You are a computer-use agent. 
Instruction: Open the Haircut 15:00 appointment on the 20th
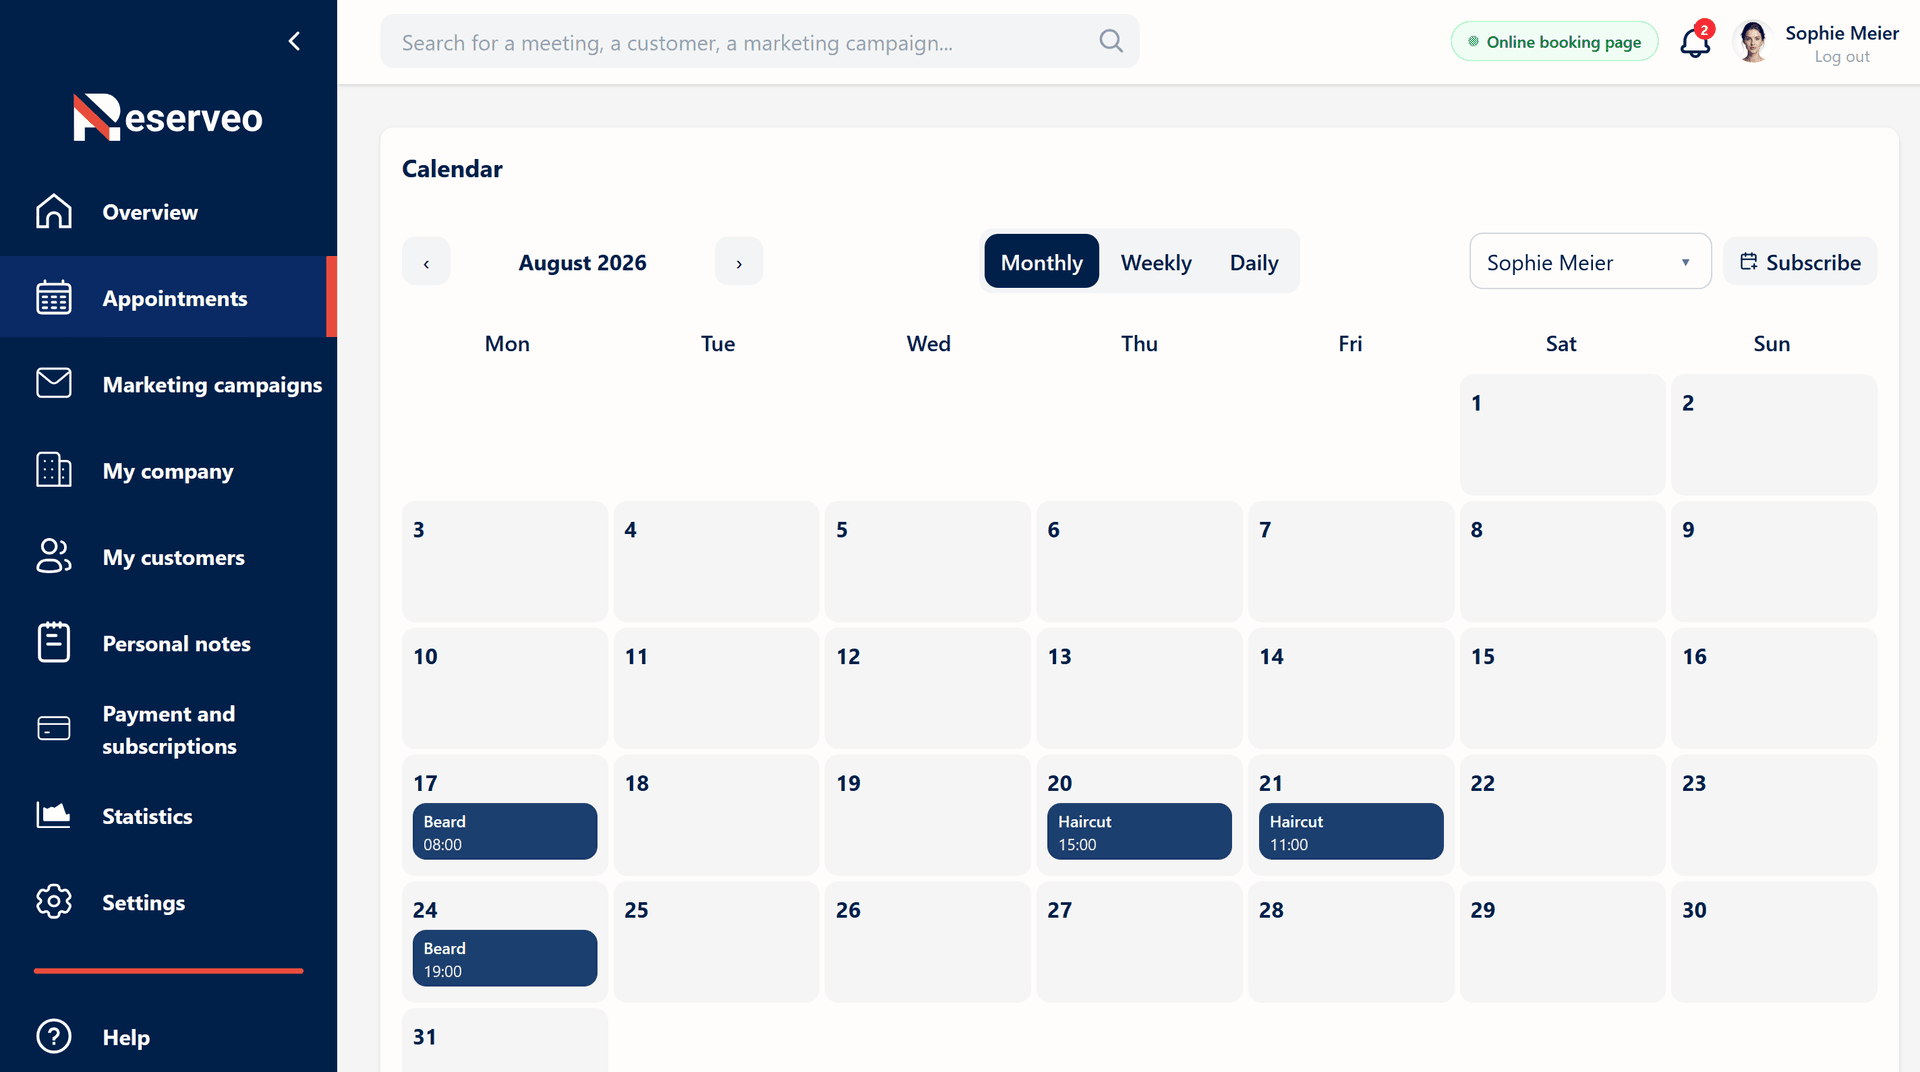[1139, 831]
